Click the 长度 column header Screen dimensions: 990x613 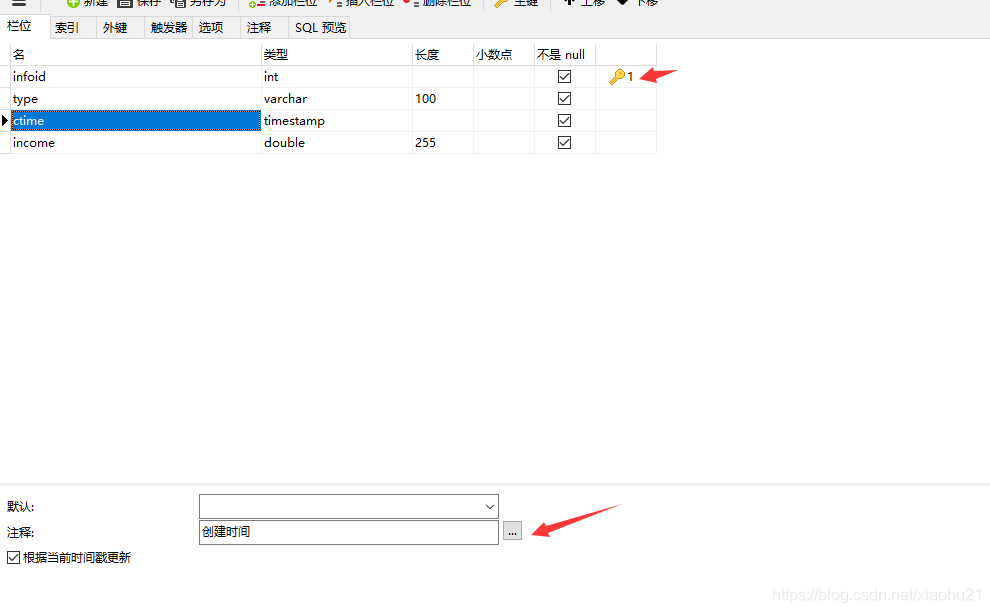(443, 55)
